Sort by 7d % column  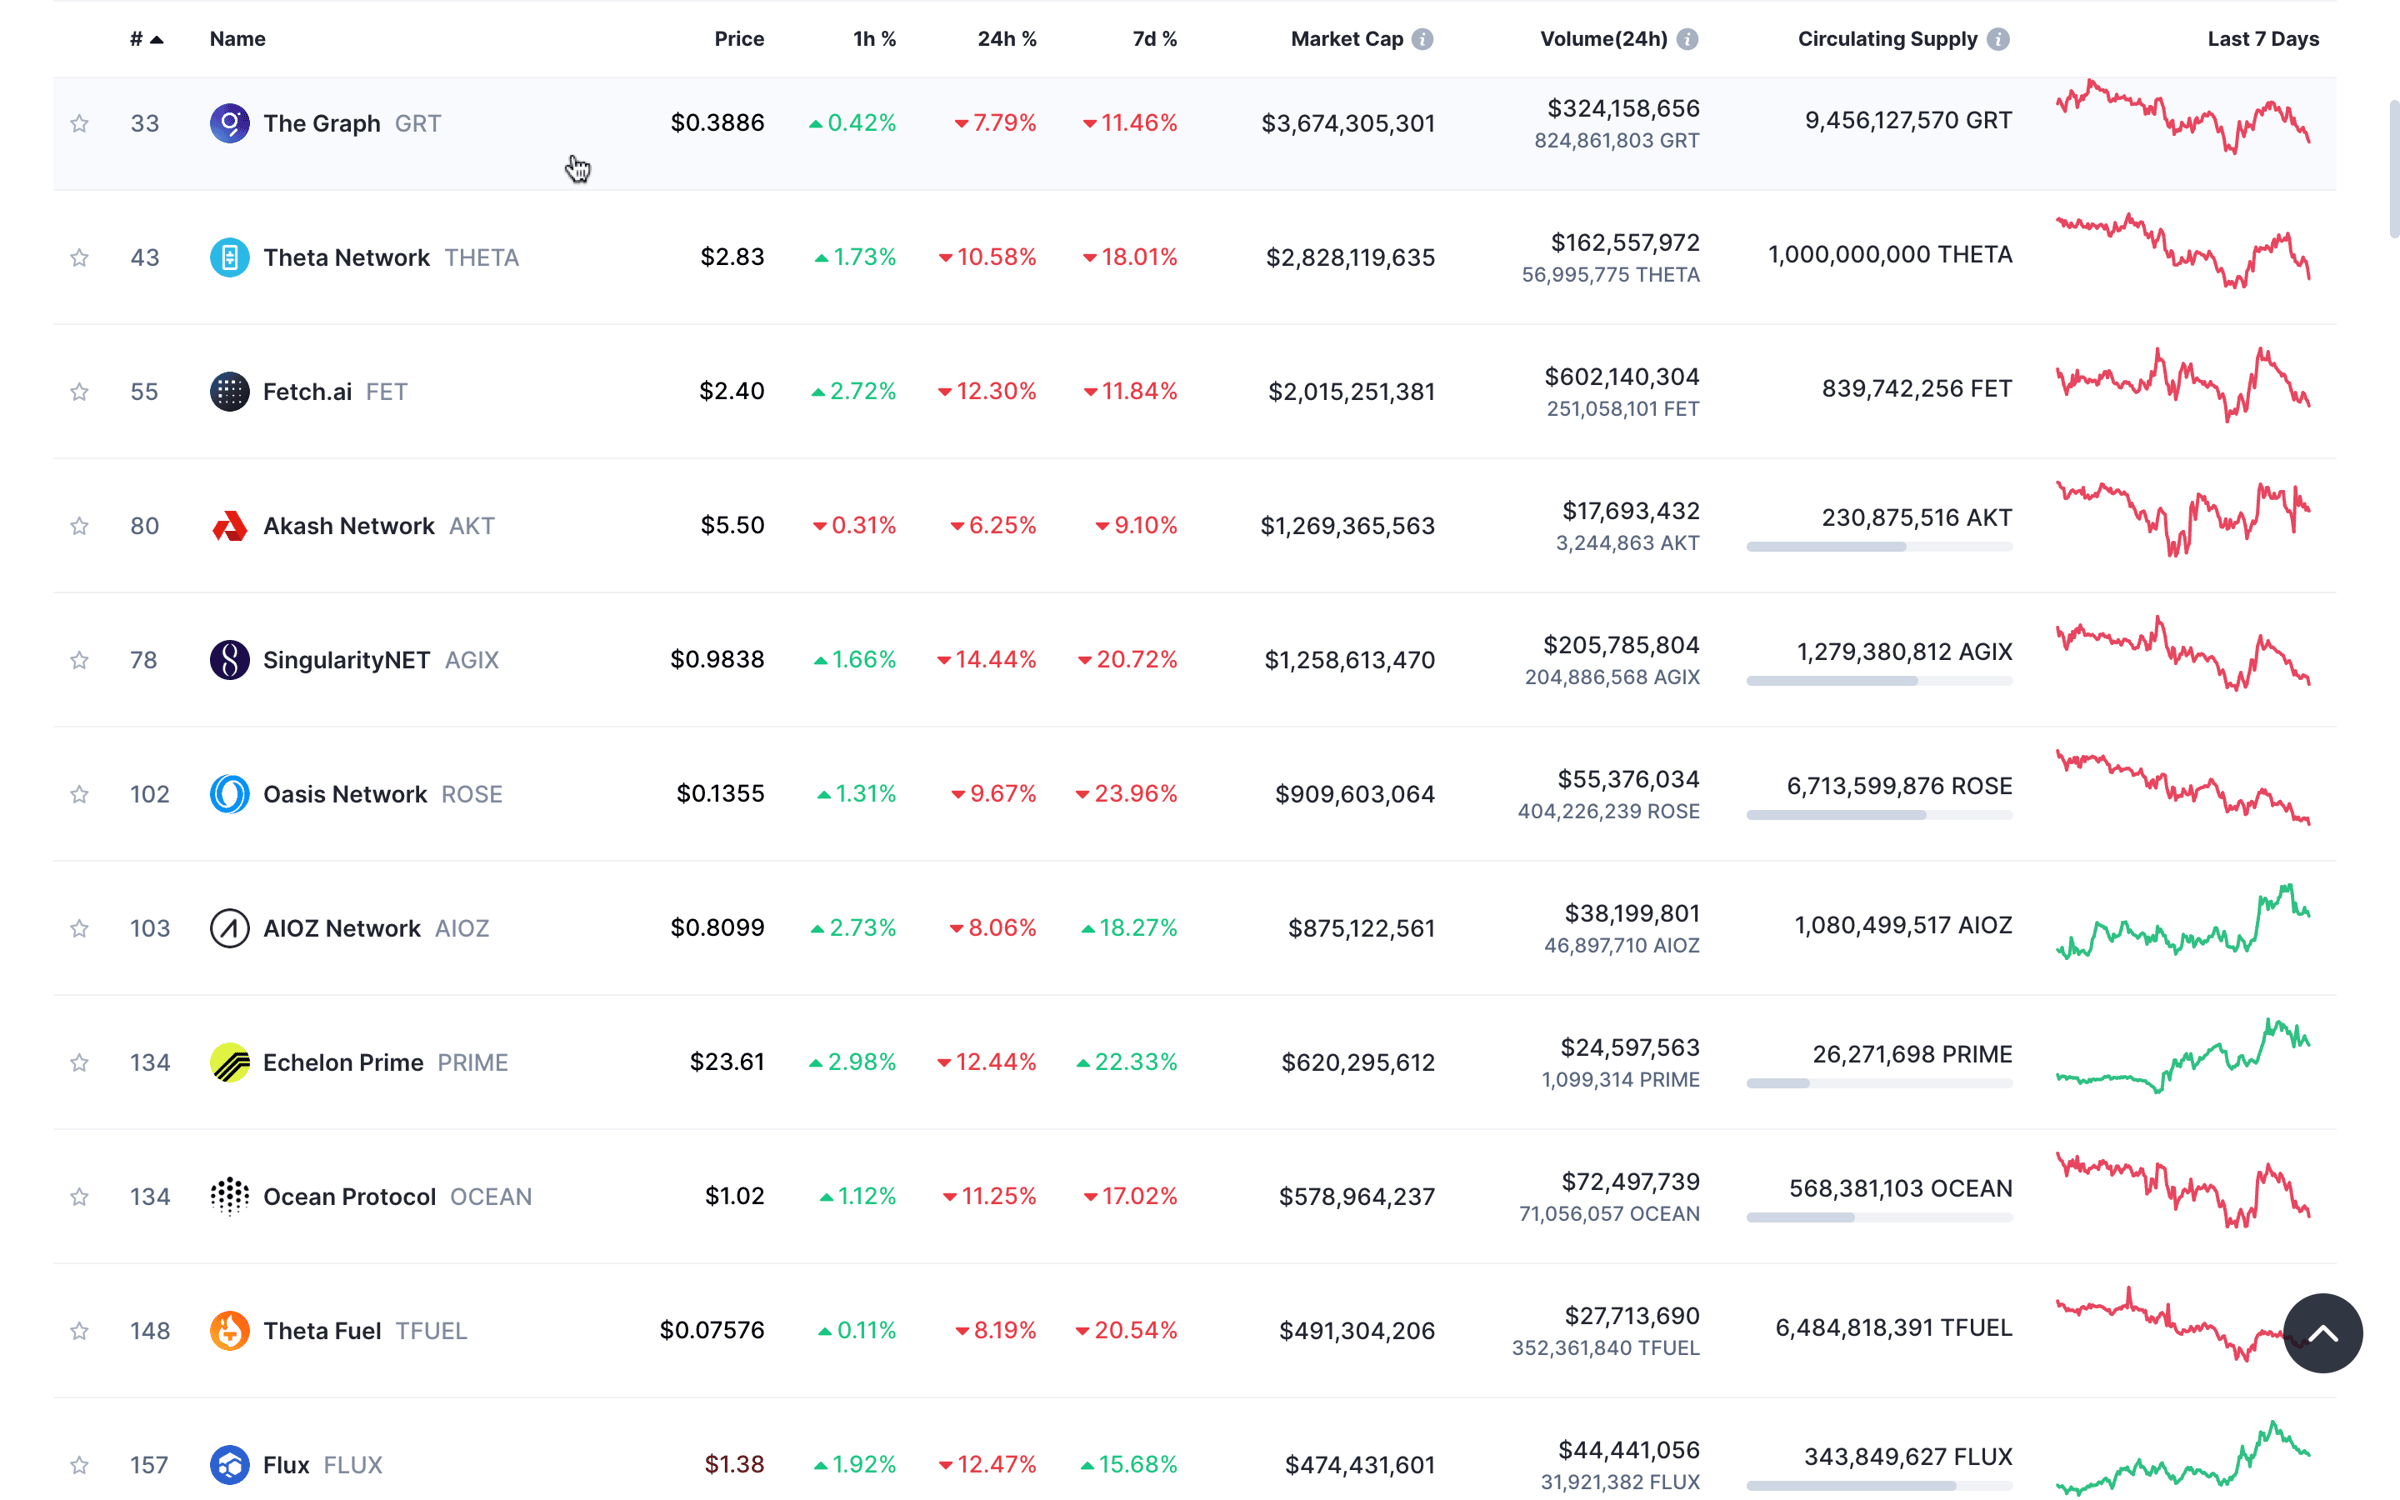[x=1154, y=39]
